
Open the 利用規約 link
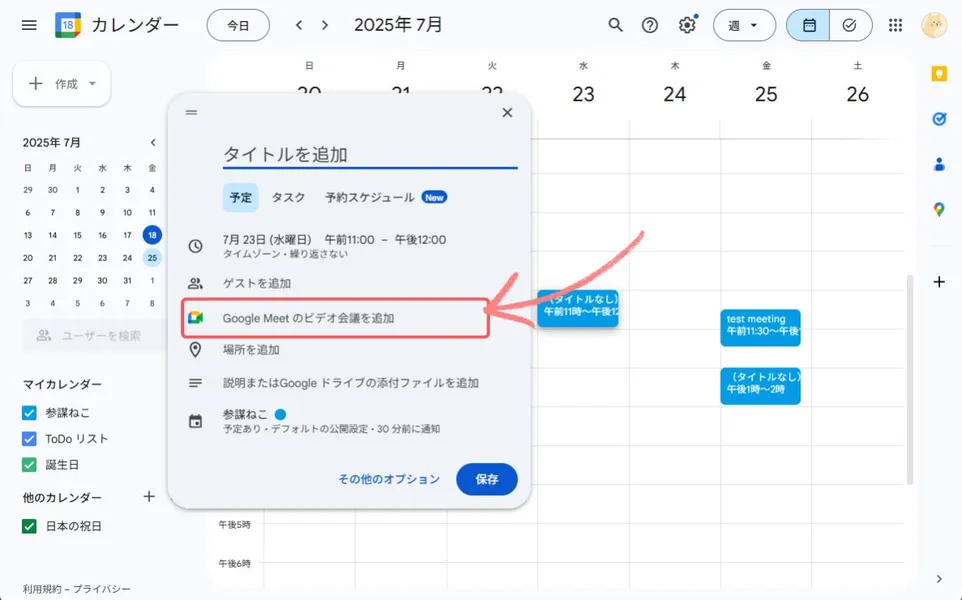tap(42, 589)
